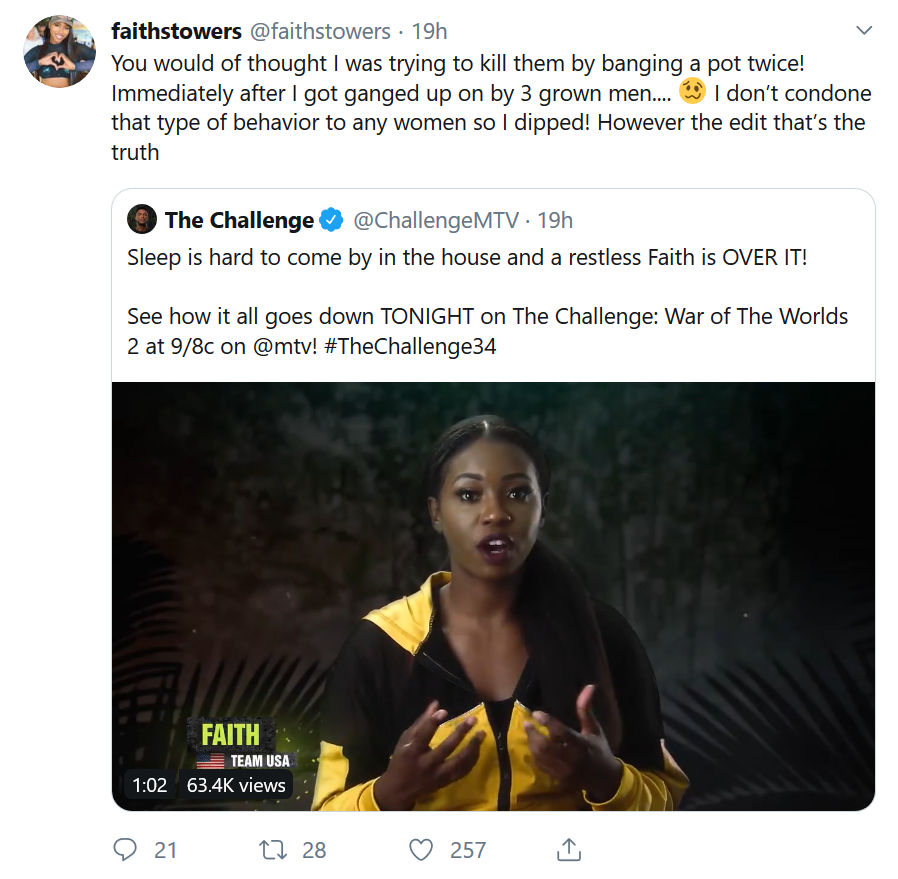Open the faithstowers display name link
Viewport: 898px width, 879px height.
tap(176, 31)
